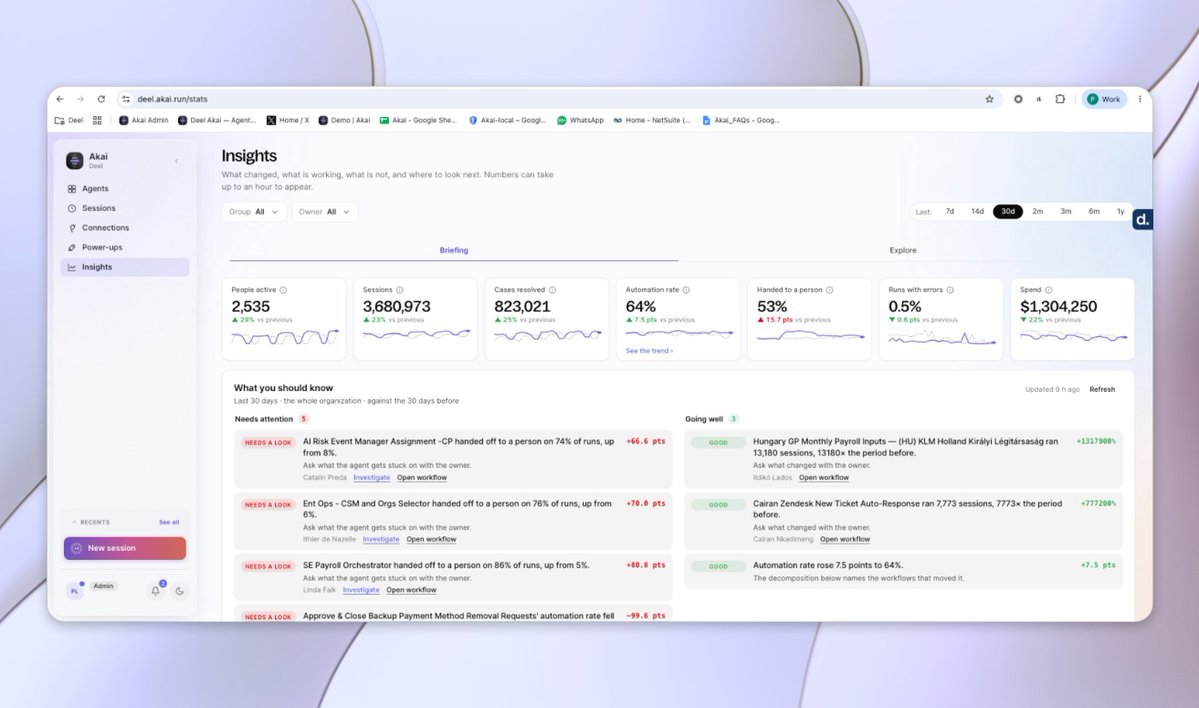1199x708 pixels.
Task: Select the 1y time range
Action: click(x=1120, y=212)
